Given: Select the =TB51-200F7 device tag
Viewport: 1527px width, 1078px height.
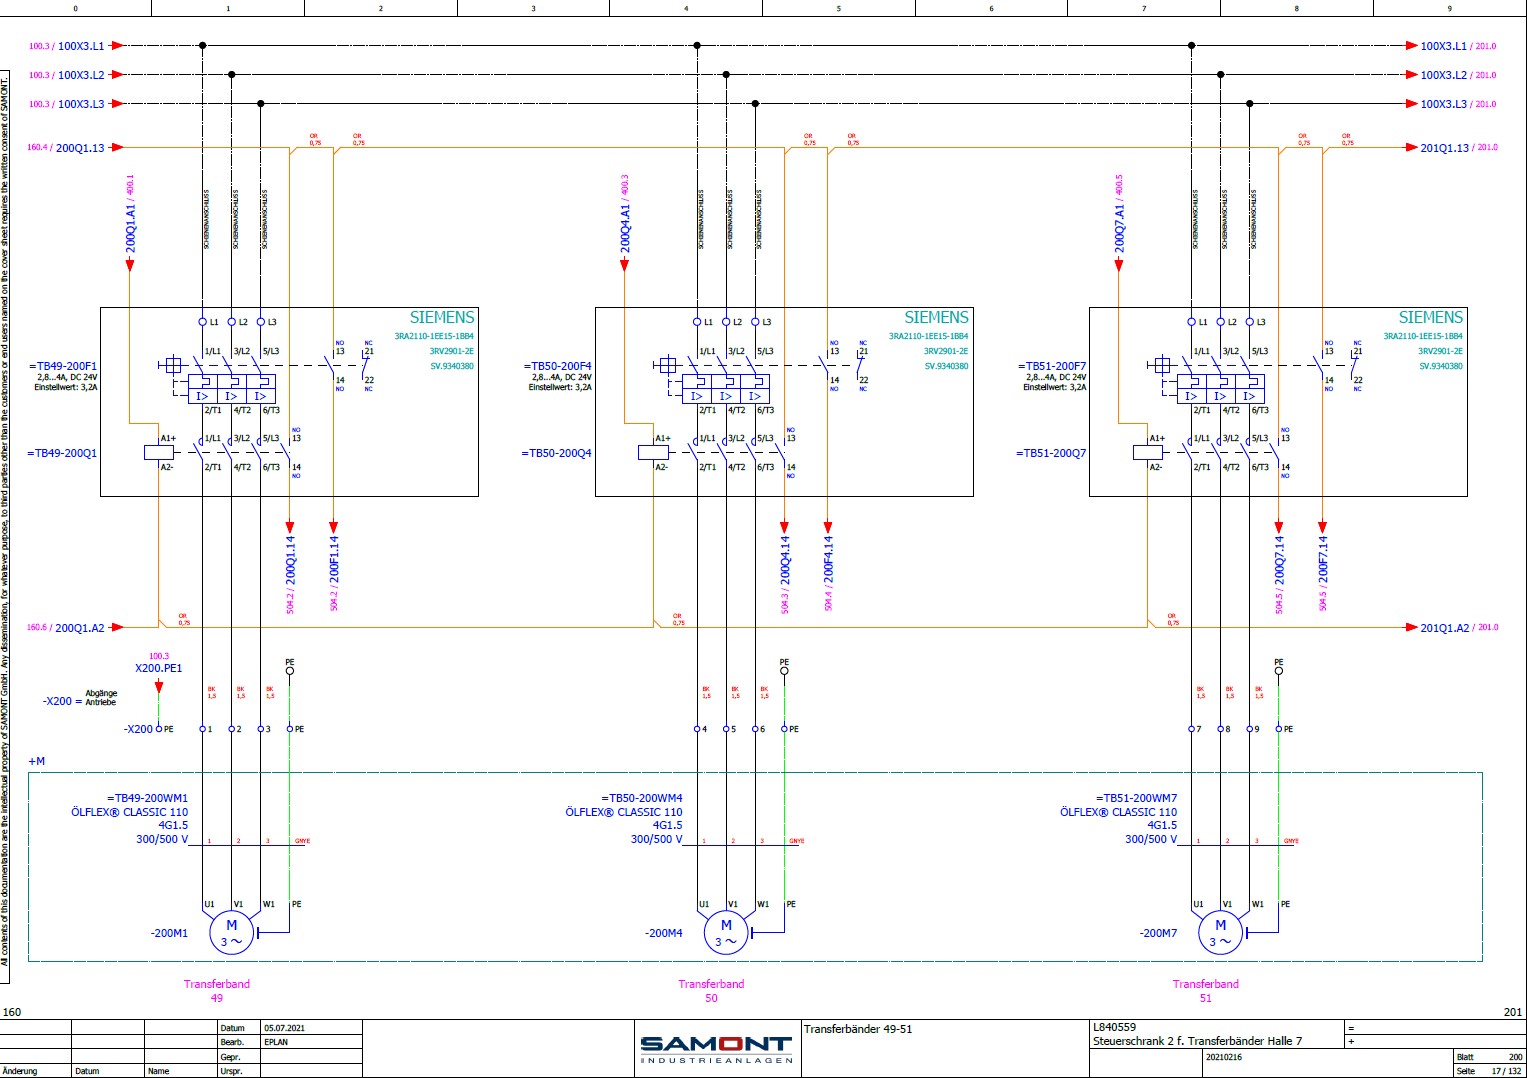Looking at the screenshot, I should 1052,367.
